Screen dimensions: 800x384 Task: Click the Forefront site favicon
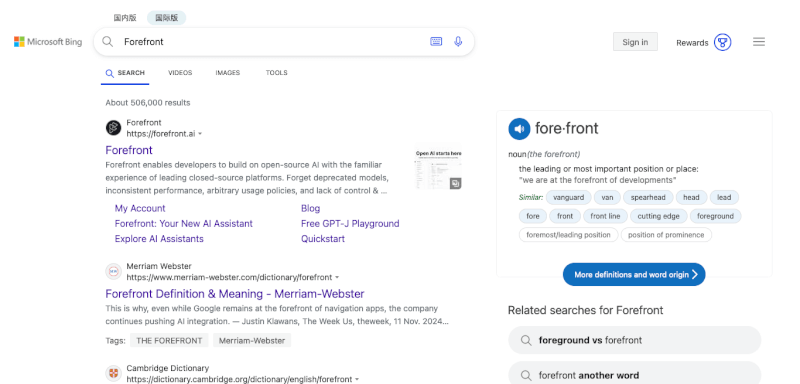113,127
